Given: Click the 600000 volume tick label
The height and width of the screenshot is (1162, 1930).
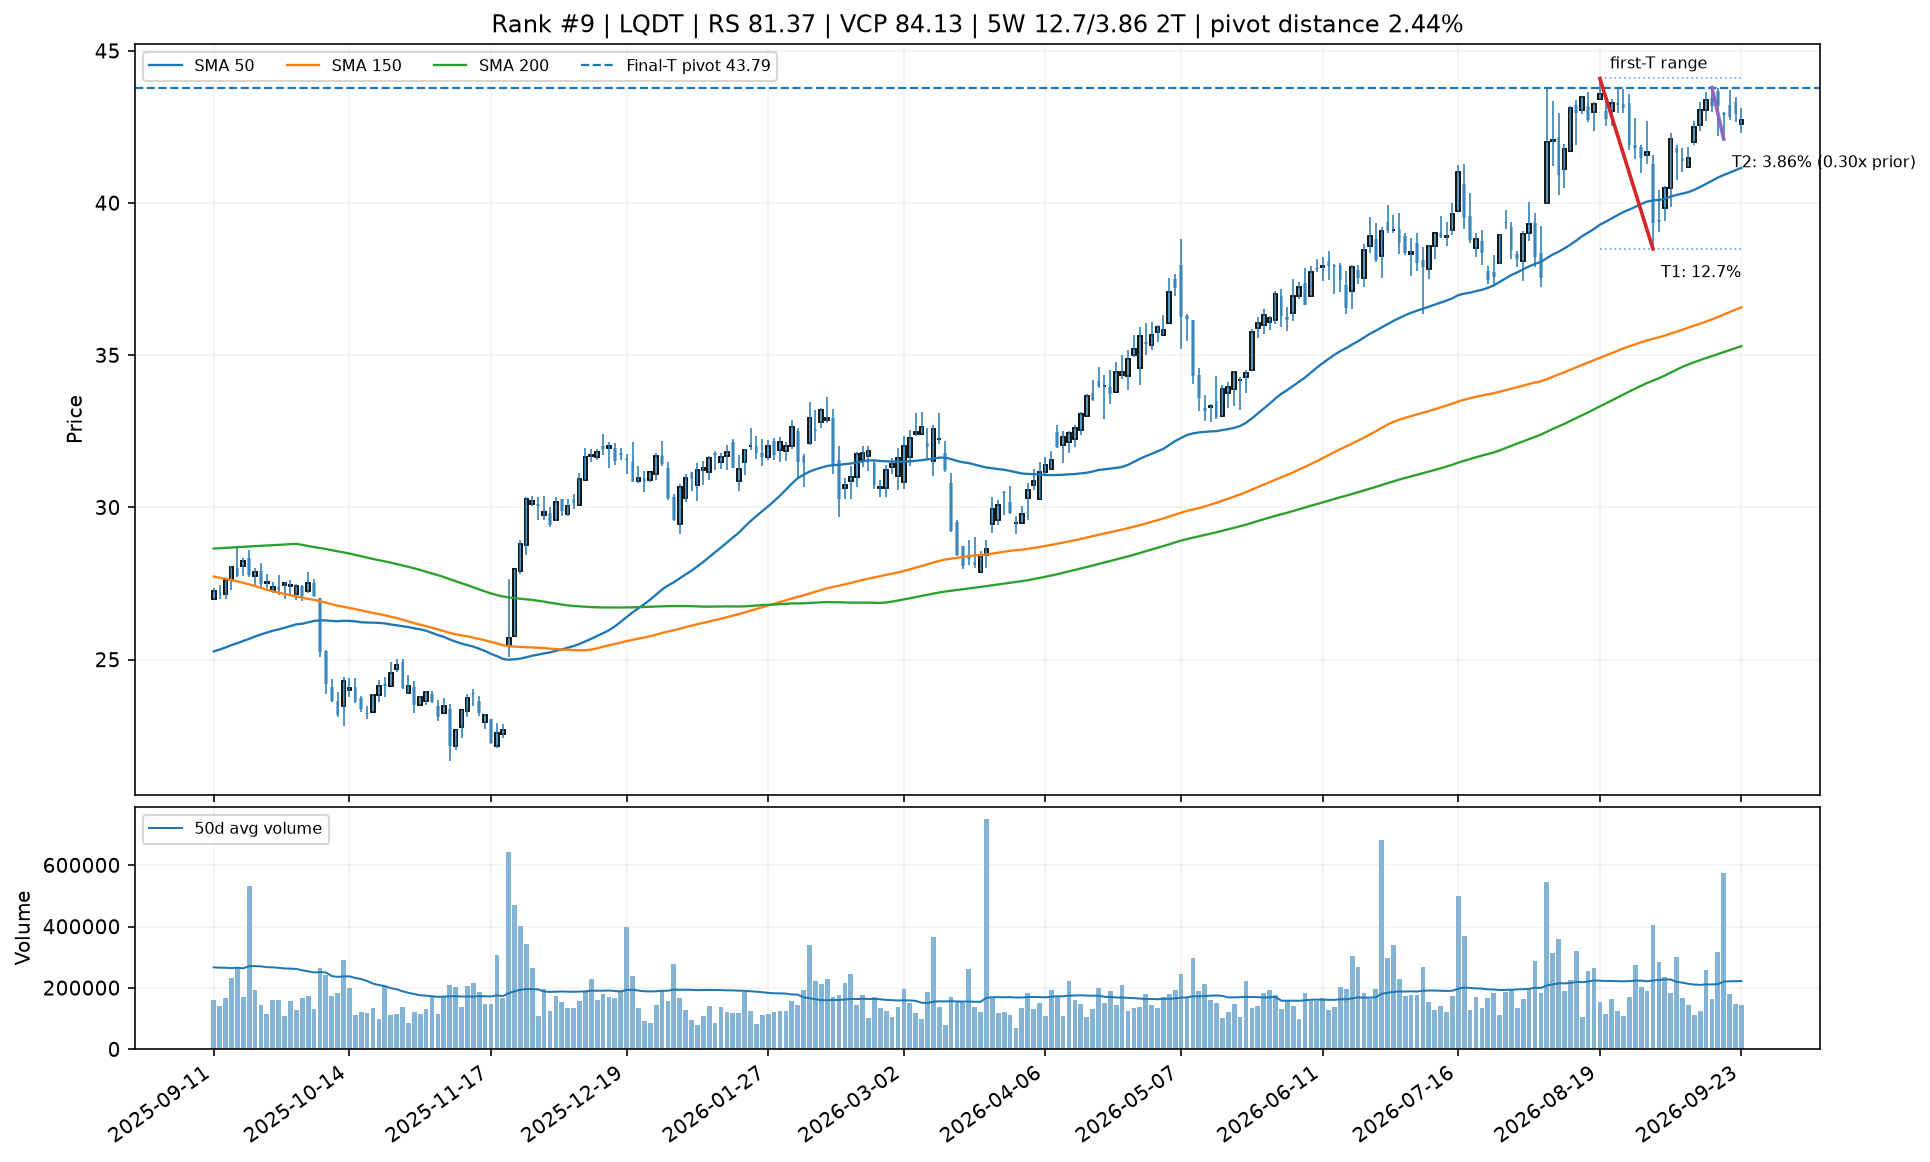Looking at the screenshot, I should click(x=82, y=866).
